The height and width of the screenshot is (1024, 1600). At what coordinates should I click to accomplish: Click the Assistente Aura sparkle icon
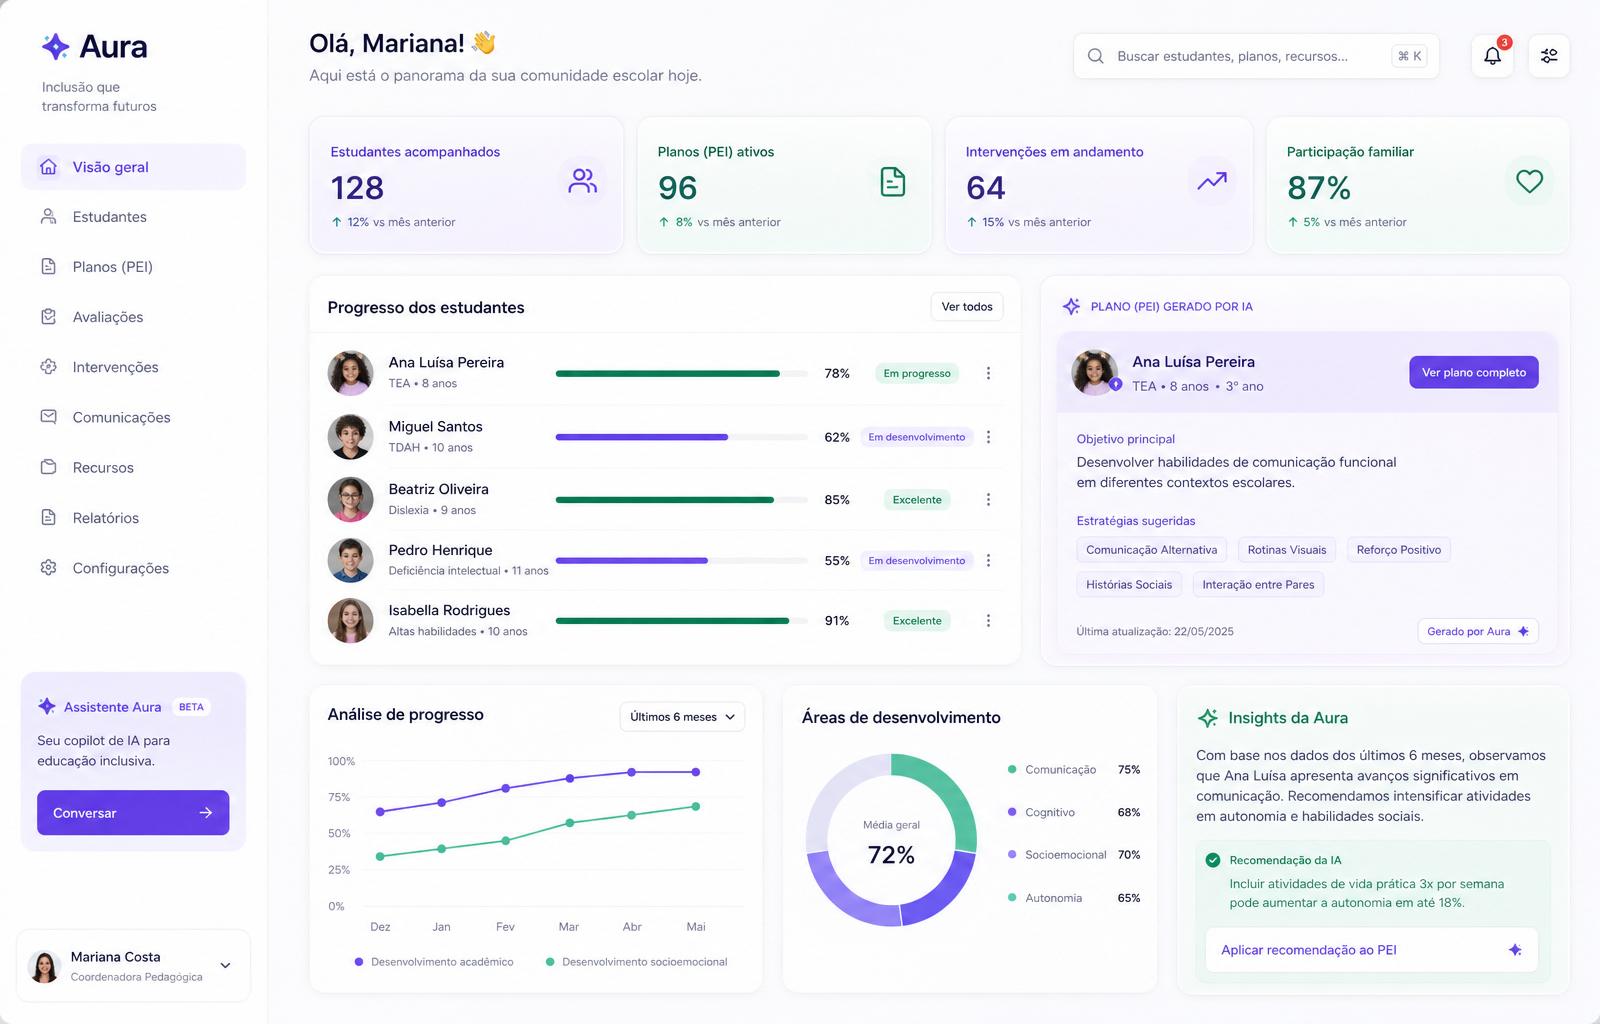coord(46,706)
